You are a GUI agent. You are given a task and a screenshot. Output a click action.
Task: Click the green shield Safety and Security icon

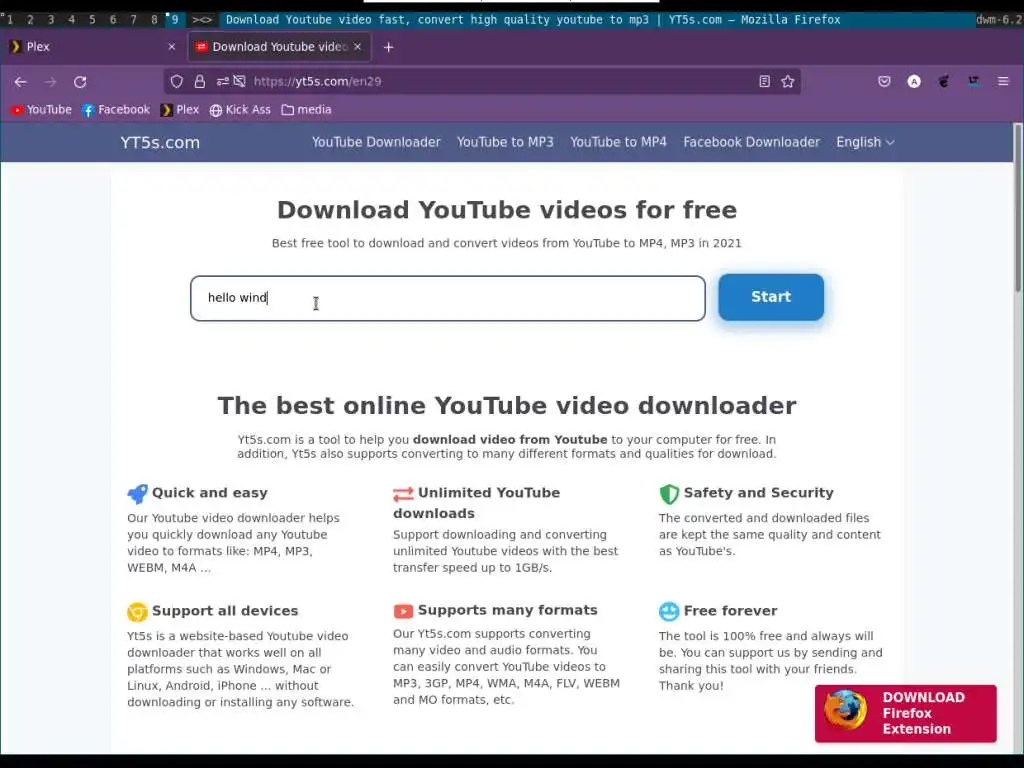pyautogui.click(x=669, y=494)
